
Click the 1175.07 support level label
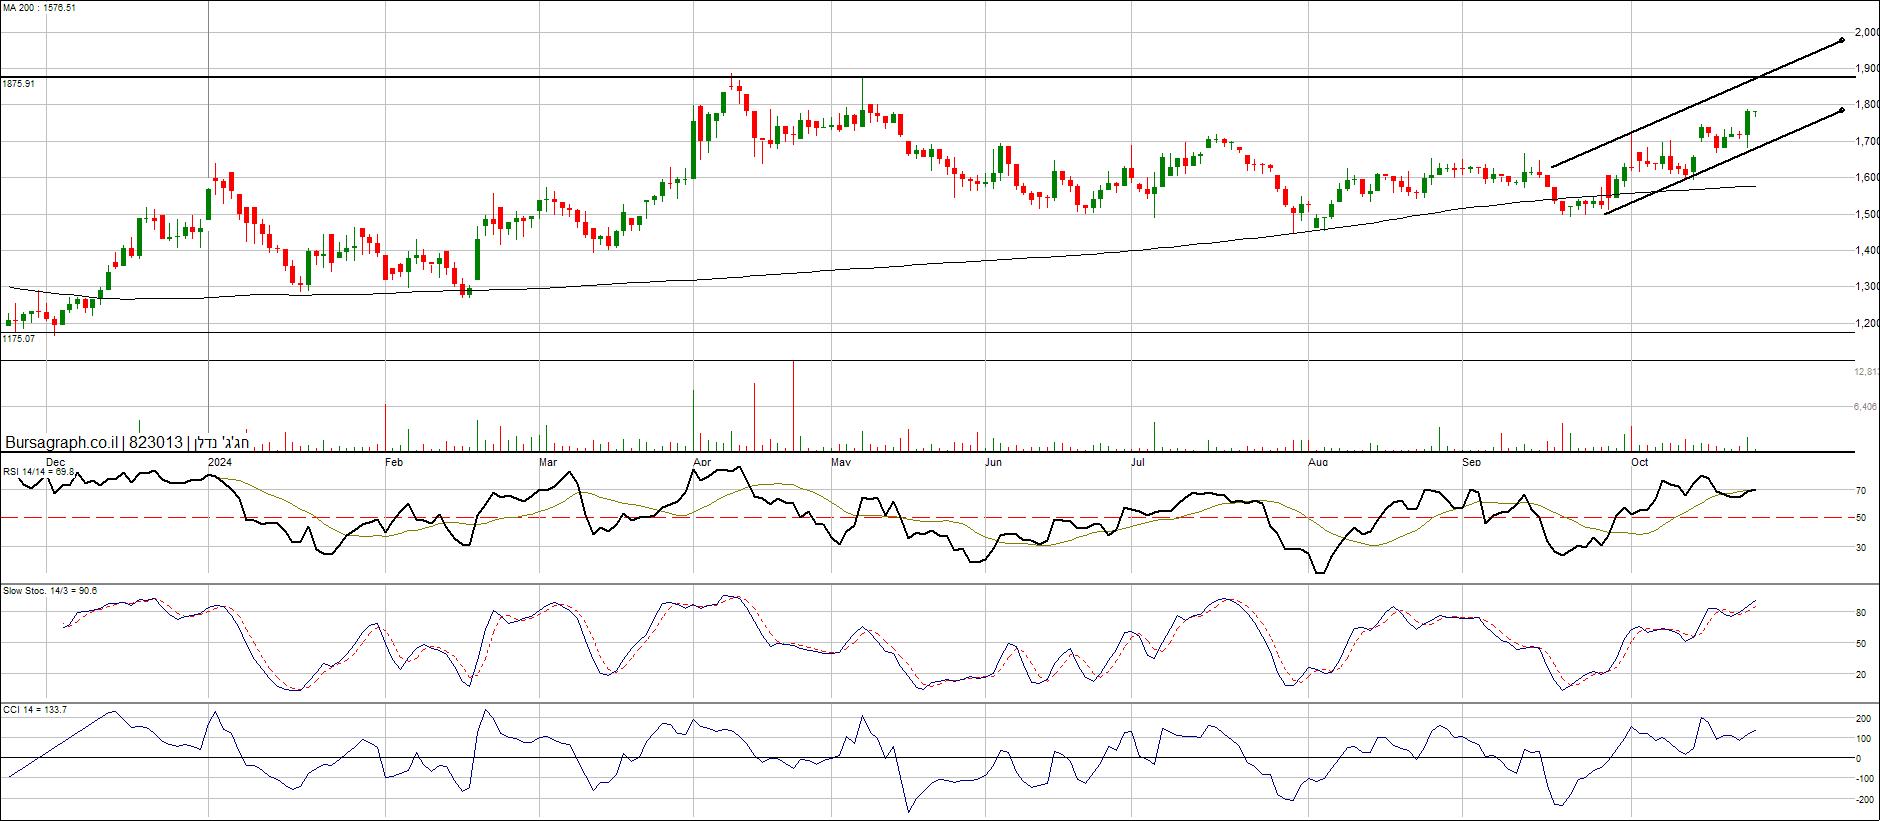tap(19, 339)
